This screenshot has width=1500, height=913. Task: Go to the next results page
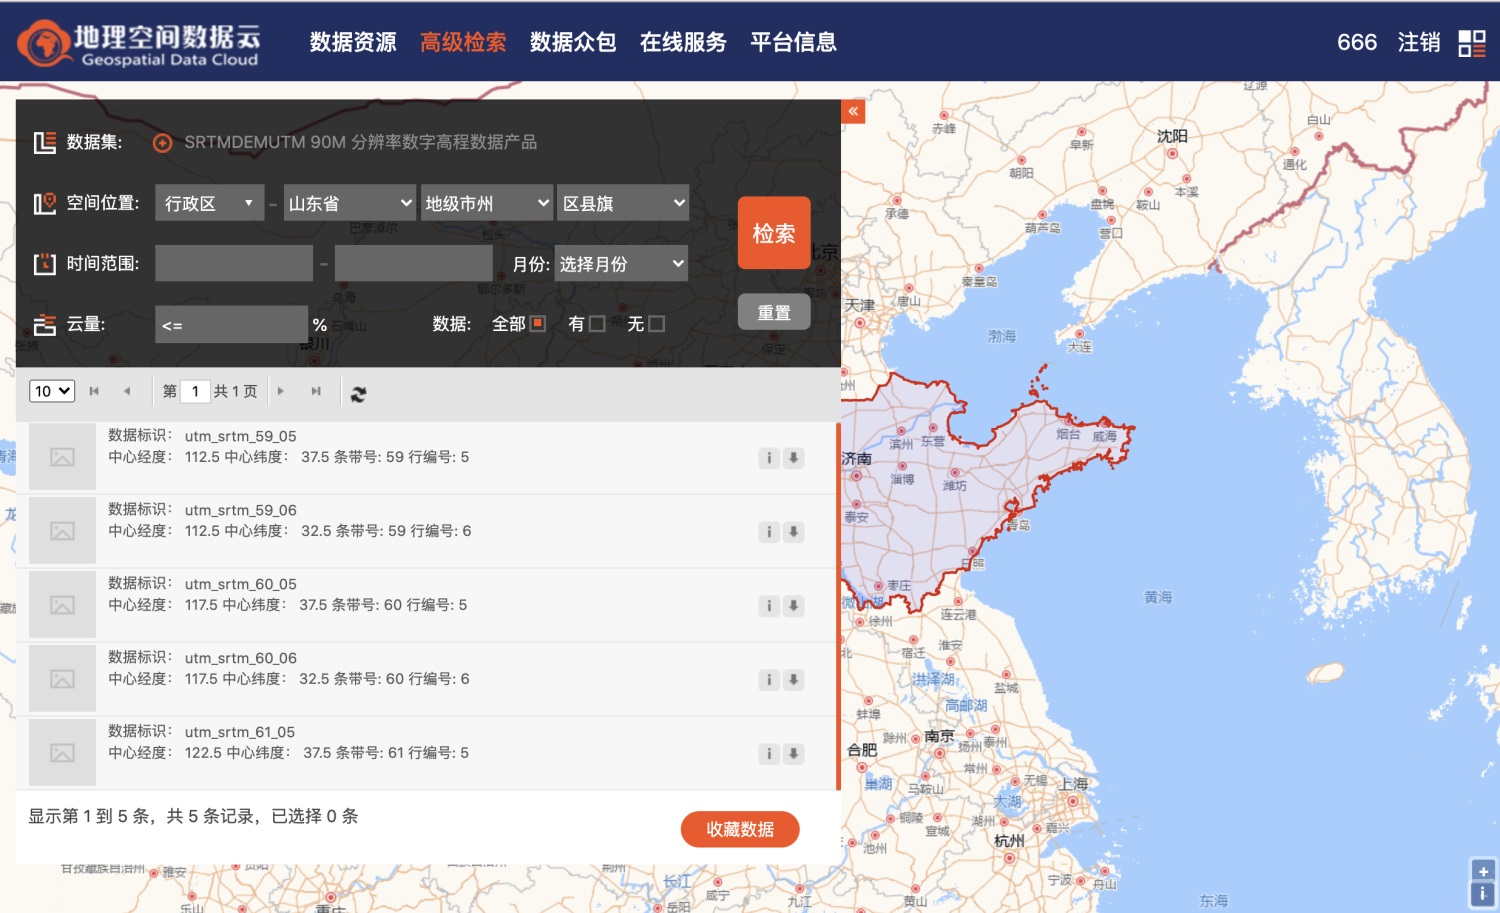(281, 391)
